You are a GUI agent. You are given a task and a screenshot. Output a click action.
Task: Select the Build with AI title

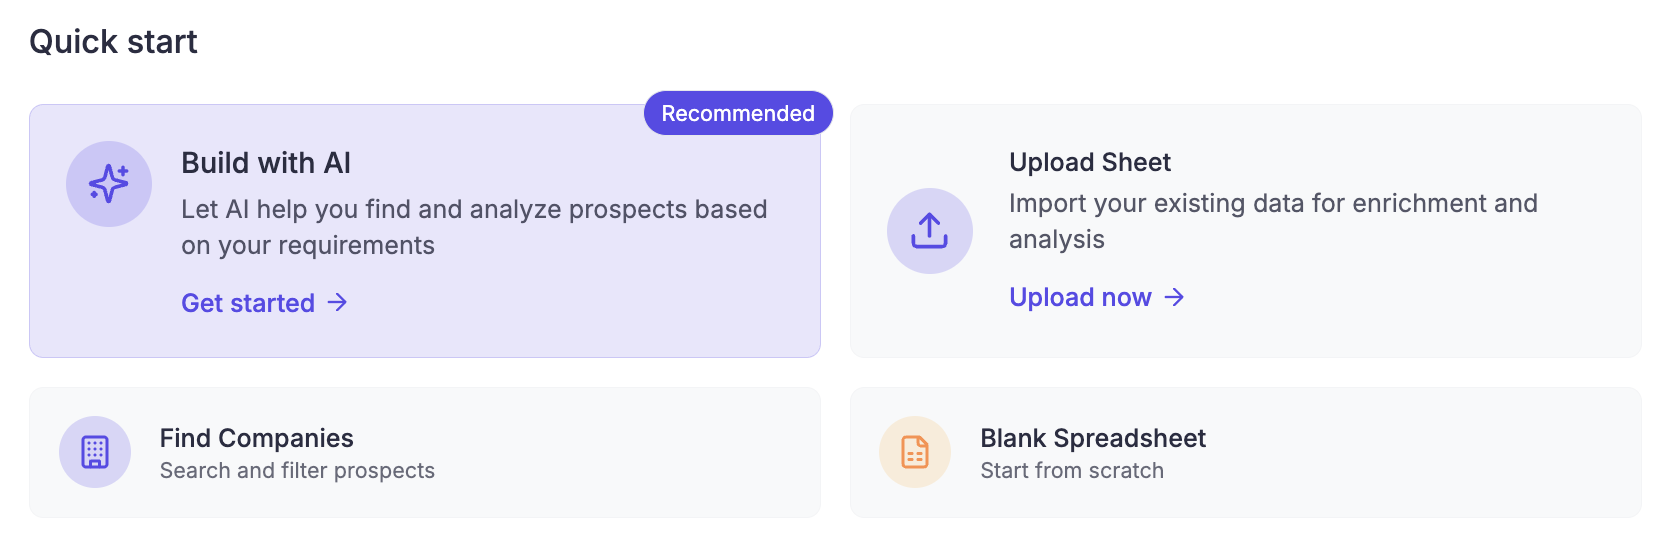point(266,163)
